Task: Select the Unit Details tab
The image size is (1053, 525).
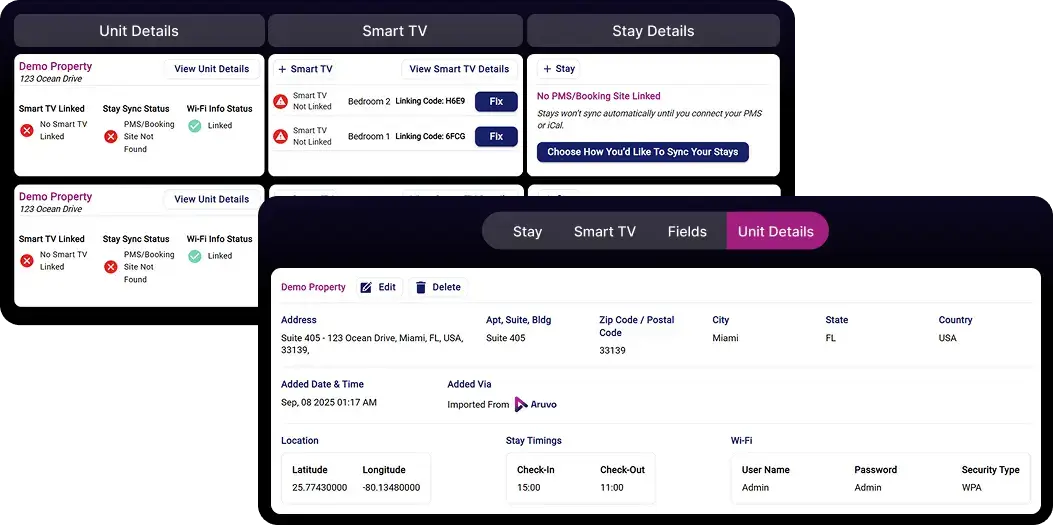Action: click(x=776, y=231)
